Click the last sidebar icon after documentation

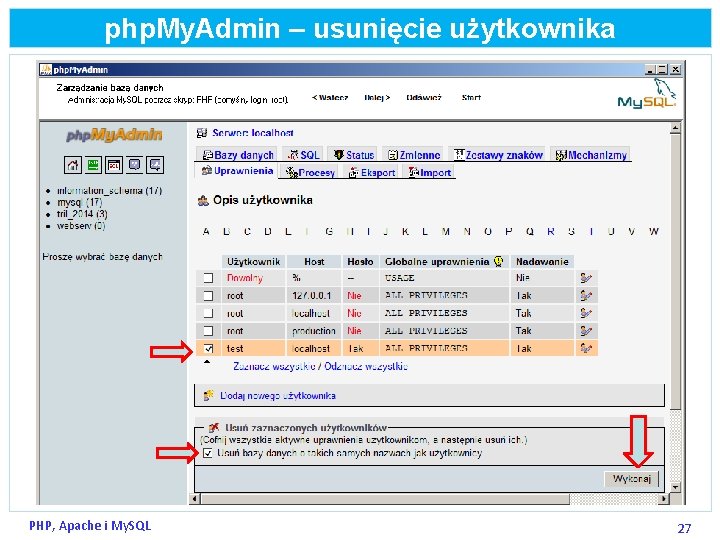(155, 165)
